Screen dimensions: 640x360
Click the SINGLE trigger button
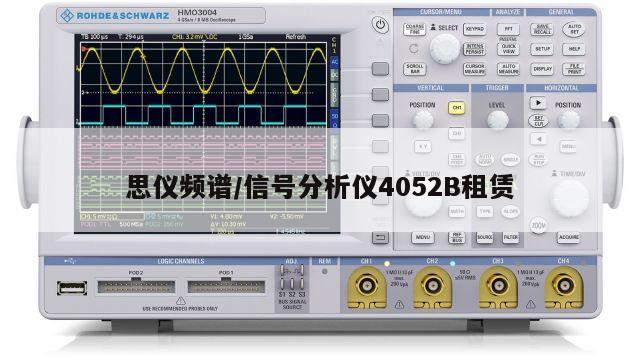(510, 159)
